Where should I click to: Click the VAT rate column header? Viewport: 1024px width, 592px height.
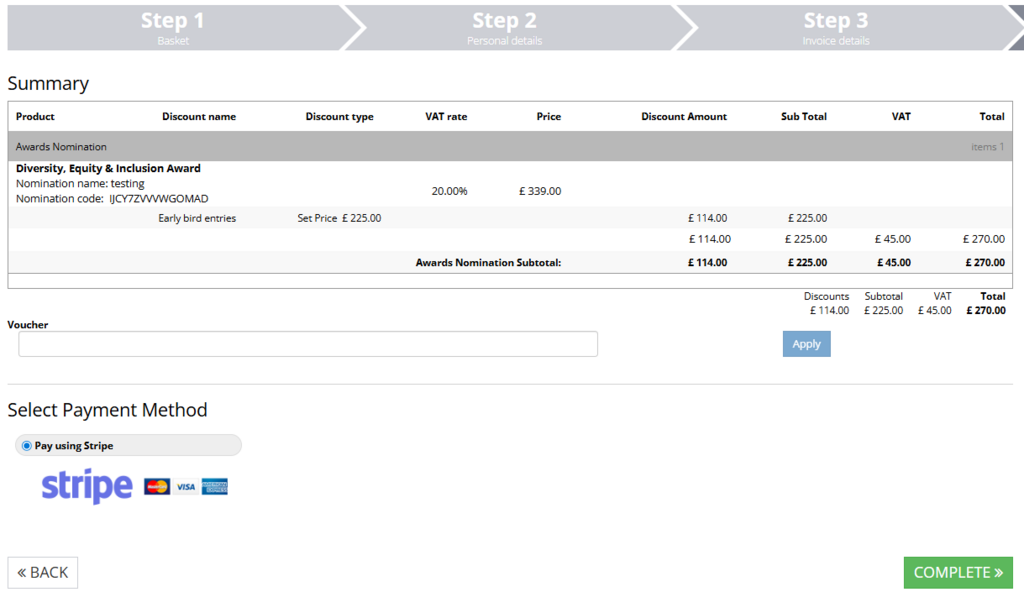446,117
